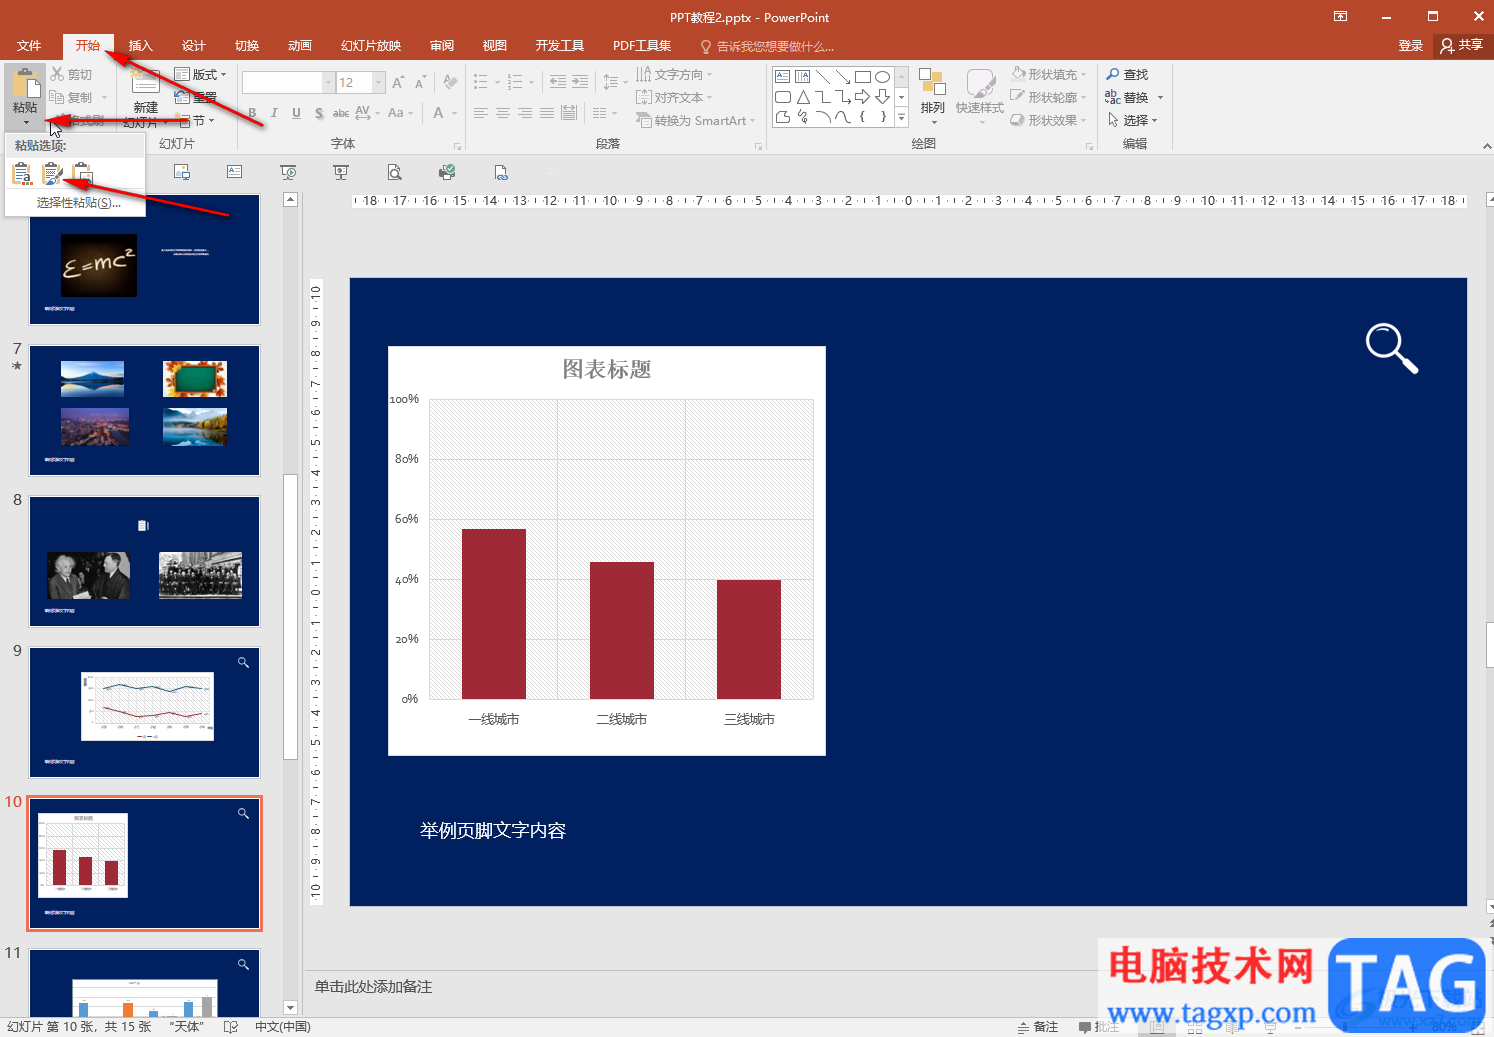Open 排列 arrange menu

(x=932, y=96)
